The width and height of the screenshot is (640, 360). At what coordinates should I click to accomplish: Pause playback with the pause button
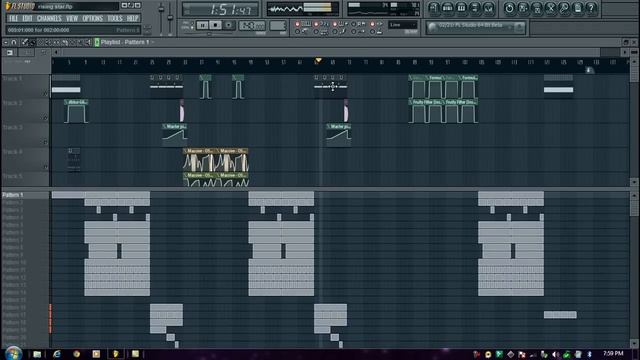[x=202, y=25]
